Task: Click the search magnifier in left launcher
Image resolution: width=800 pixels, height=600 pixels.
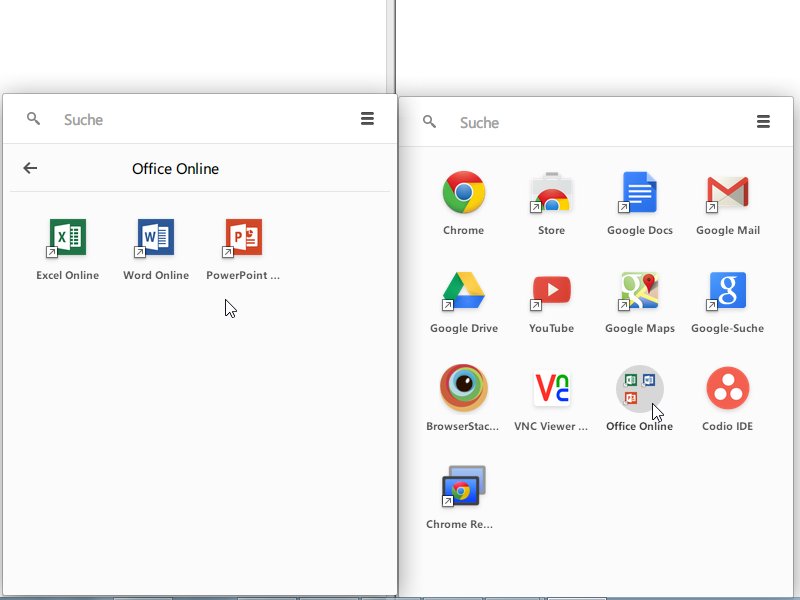Action: point(33,119)
